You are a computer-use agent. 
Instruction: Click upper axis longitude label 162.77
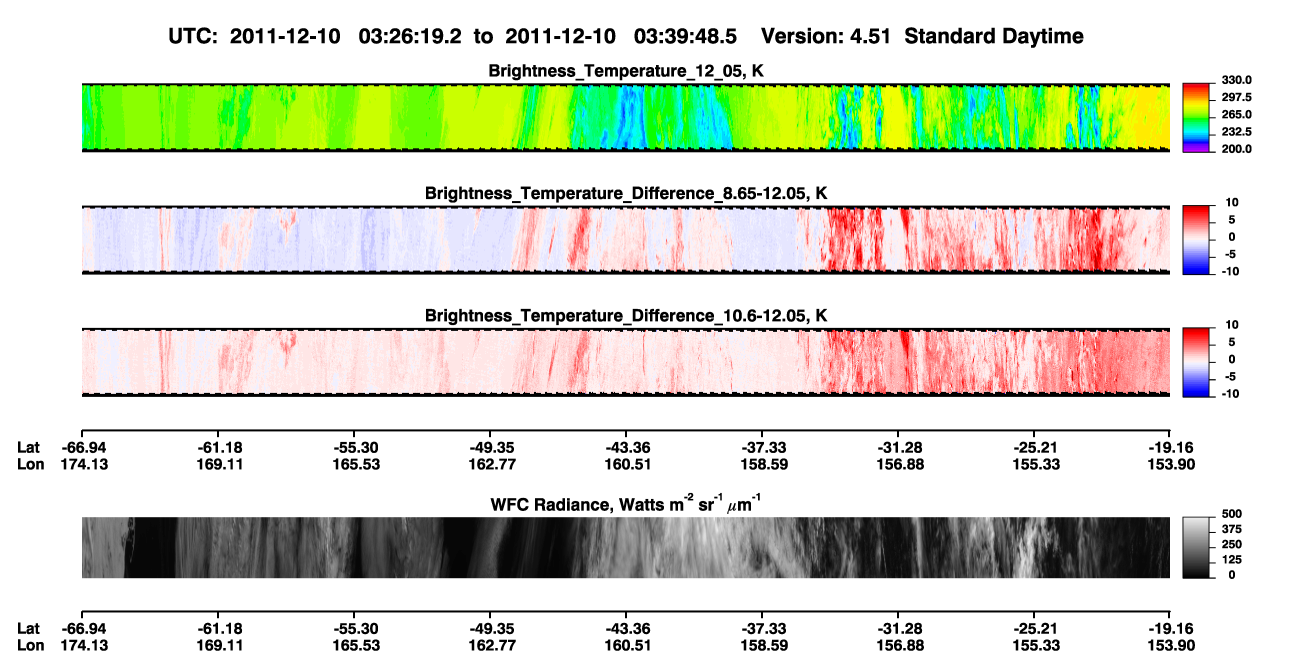point(490,464)
